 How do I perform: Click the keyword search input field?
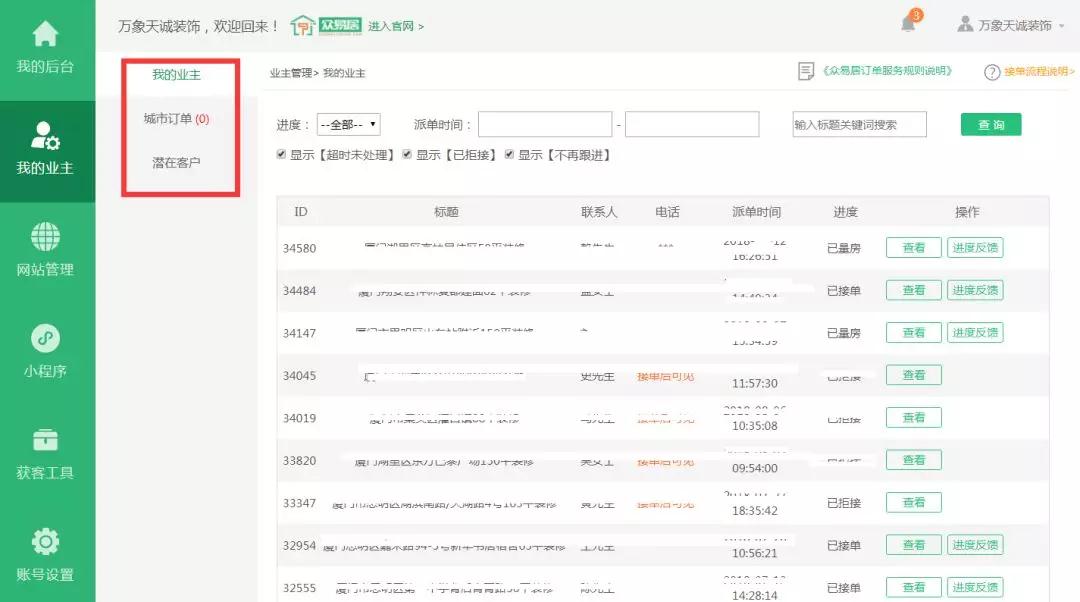(x=859, y=125)
